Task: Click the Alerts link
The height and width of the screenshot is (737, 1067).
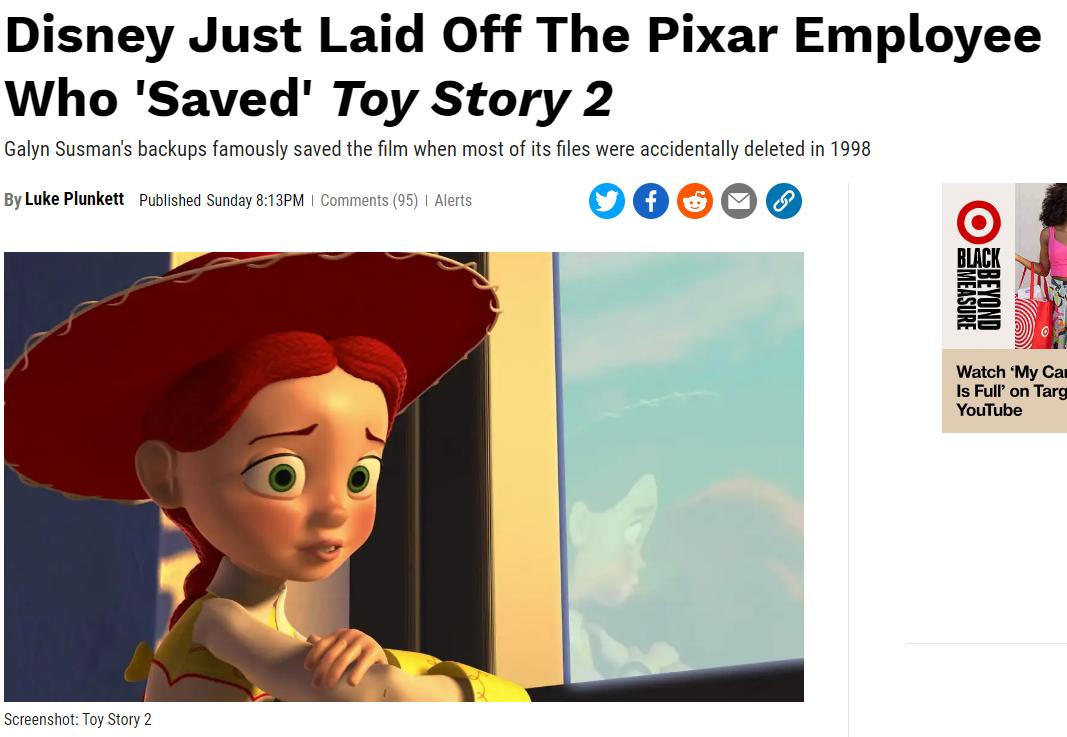Action: 453,201
